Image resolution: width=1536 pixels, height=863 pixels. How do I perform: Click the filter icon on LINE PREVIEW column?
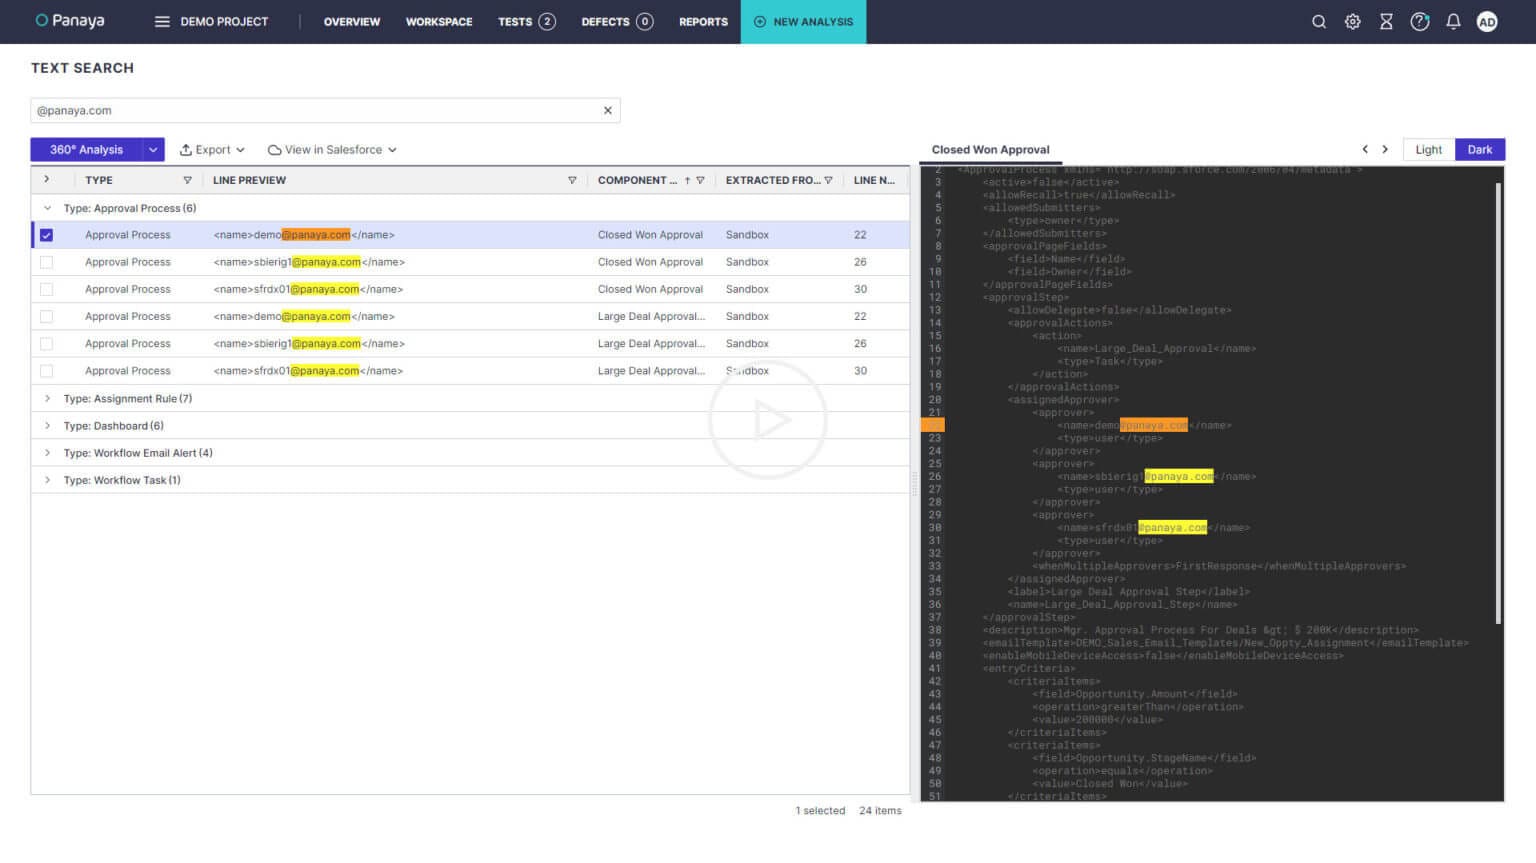[x=572, y=180]
